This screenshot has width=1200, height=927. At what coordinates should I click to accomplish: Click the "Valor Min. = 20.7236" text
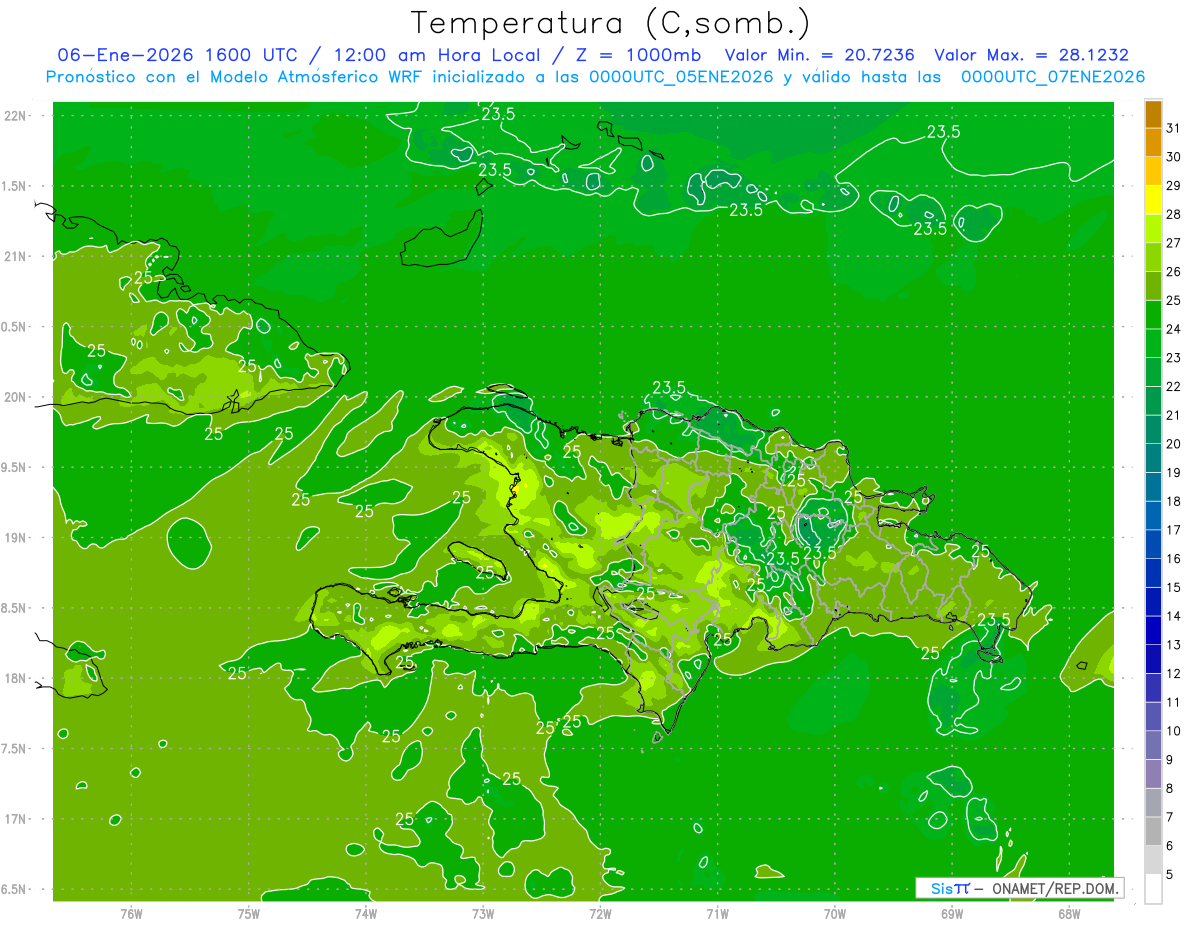click(819, 56)
